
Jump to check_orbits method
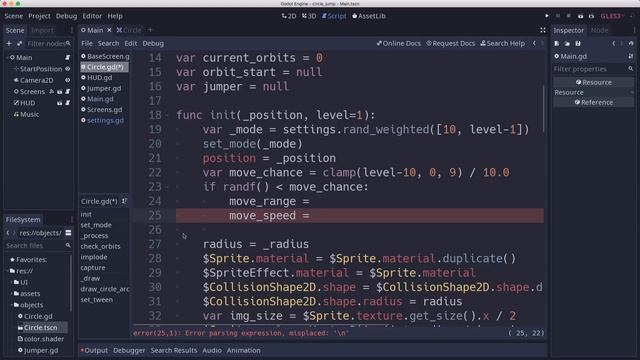pos(100,246)
